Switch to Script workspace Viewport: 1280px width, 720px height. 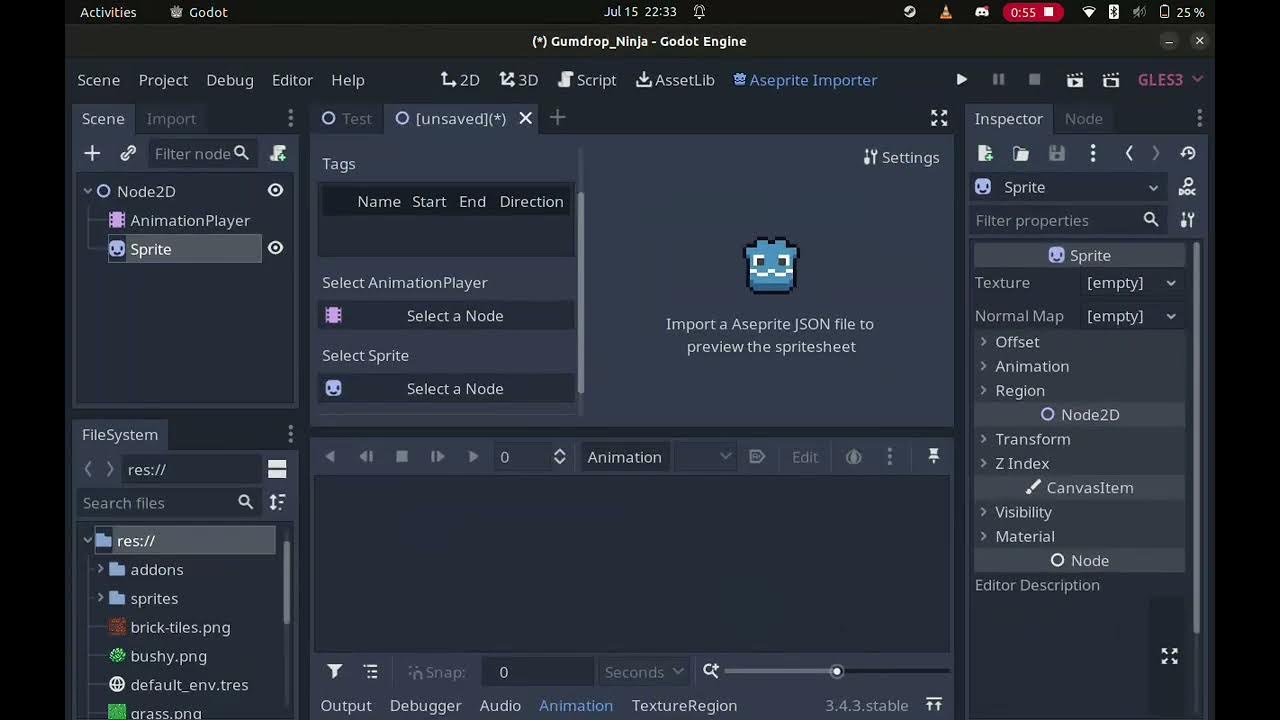(587, 80)
